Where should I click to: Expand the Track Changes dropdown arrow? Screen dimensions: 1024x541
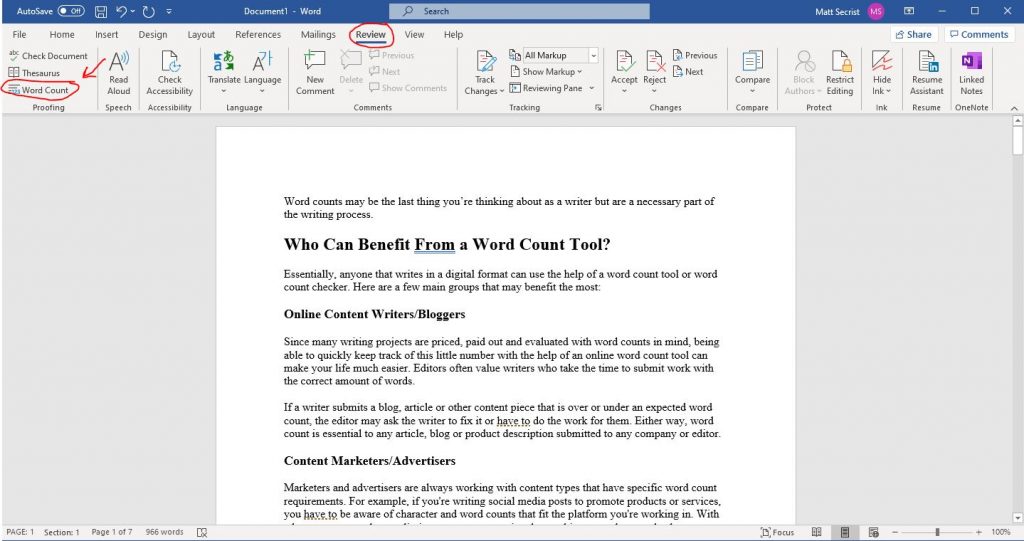click(502, 91)
